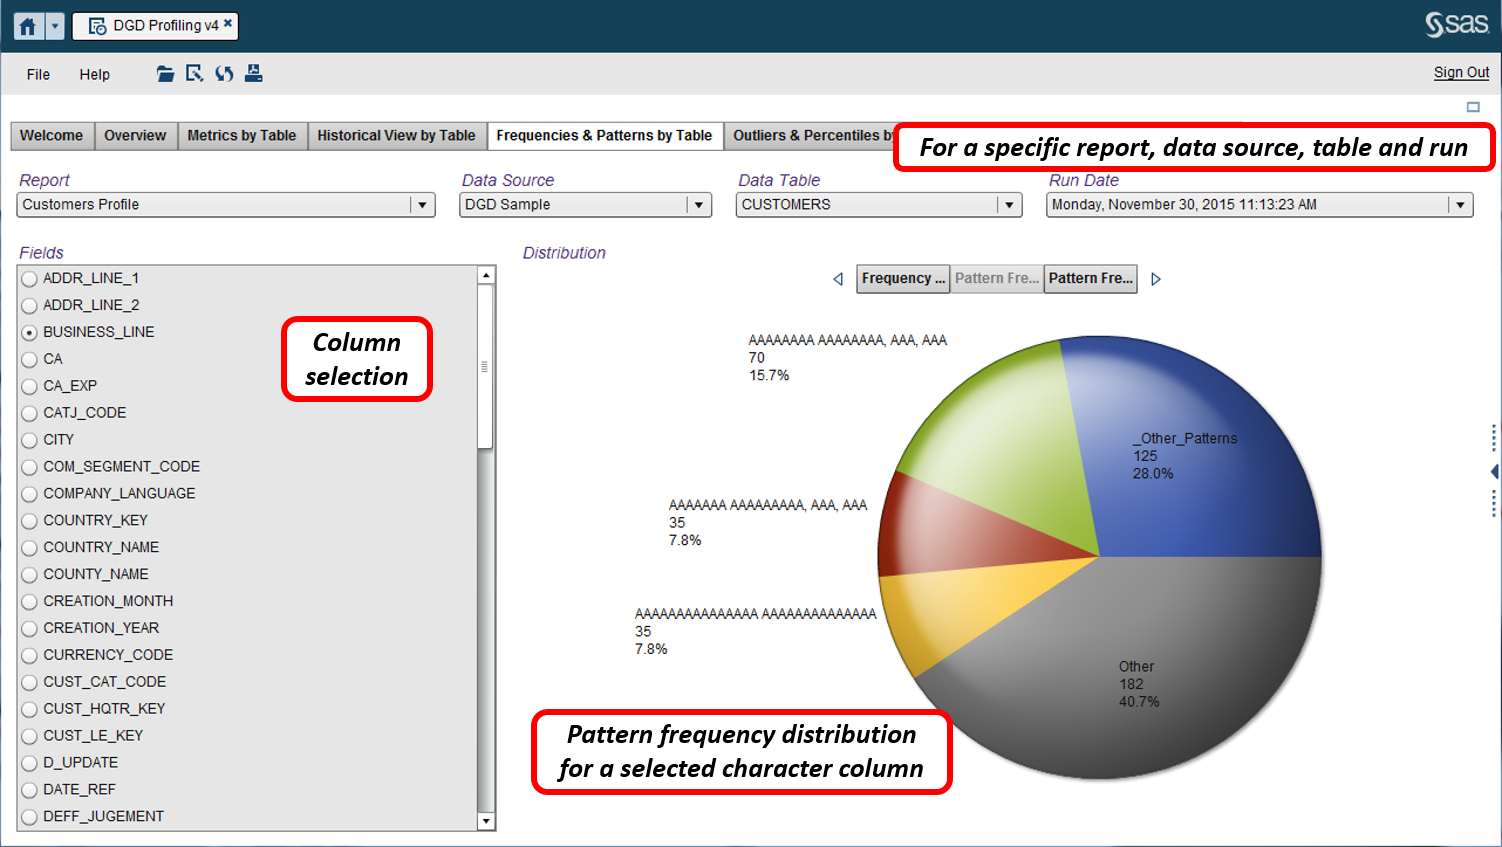Click the left arrow beside the chart buttons
Screen dimensions: 1502x847
coord(838,279)
